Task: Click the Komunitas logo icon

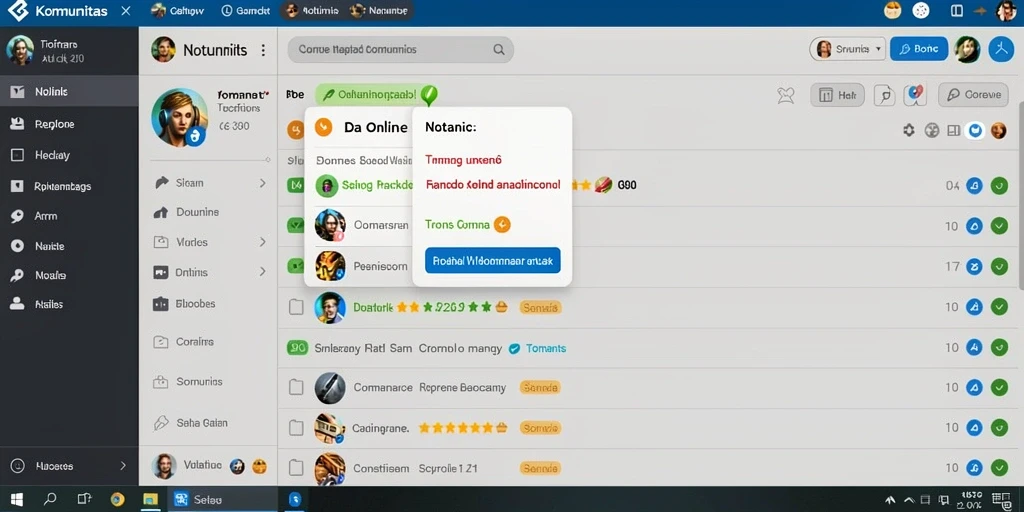Action: [x=18, y=10]
